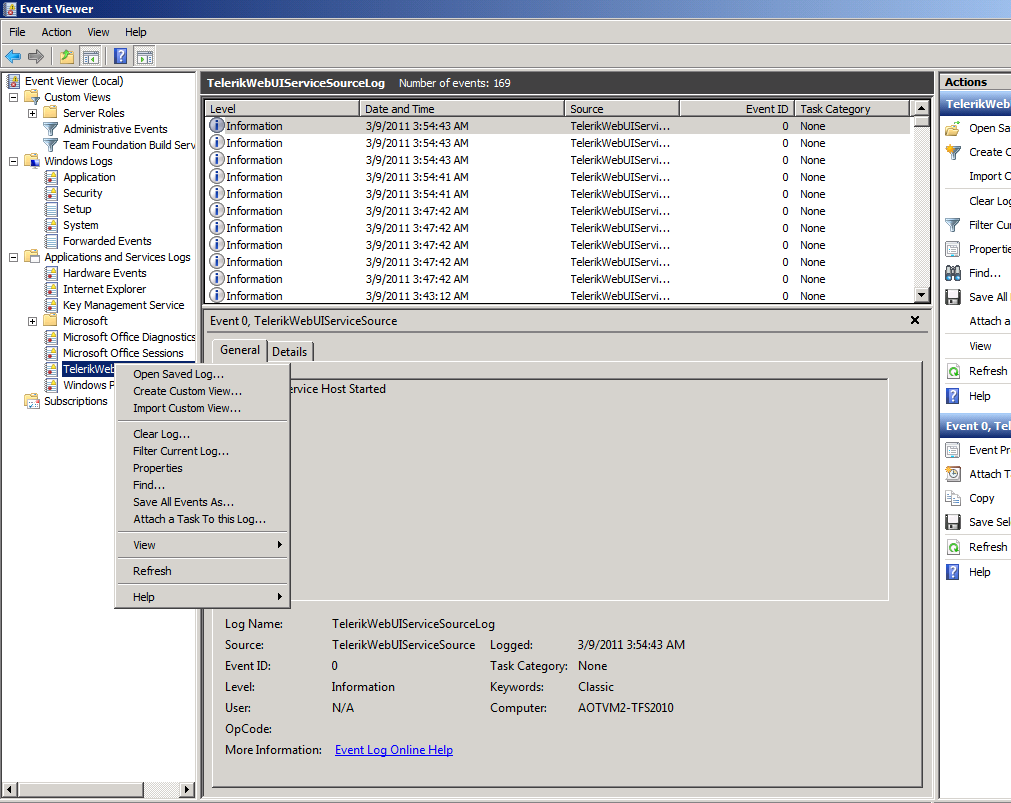Sort events by Level column header
This screenshot has width=1011, height=803.
pos(282,108)
